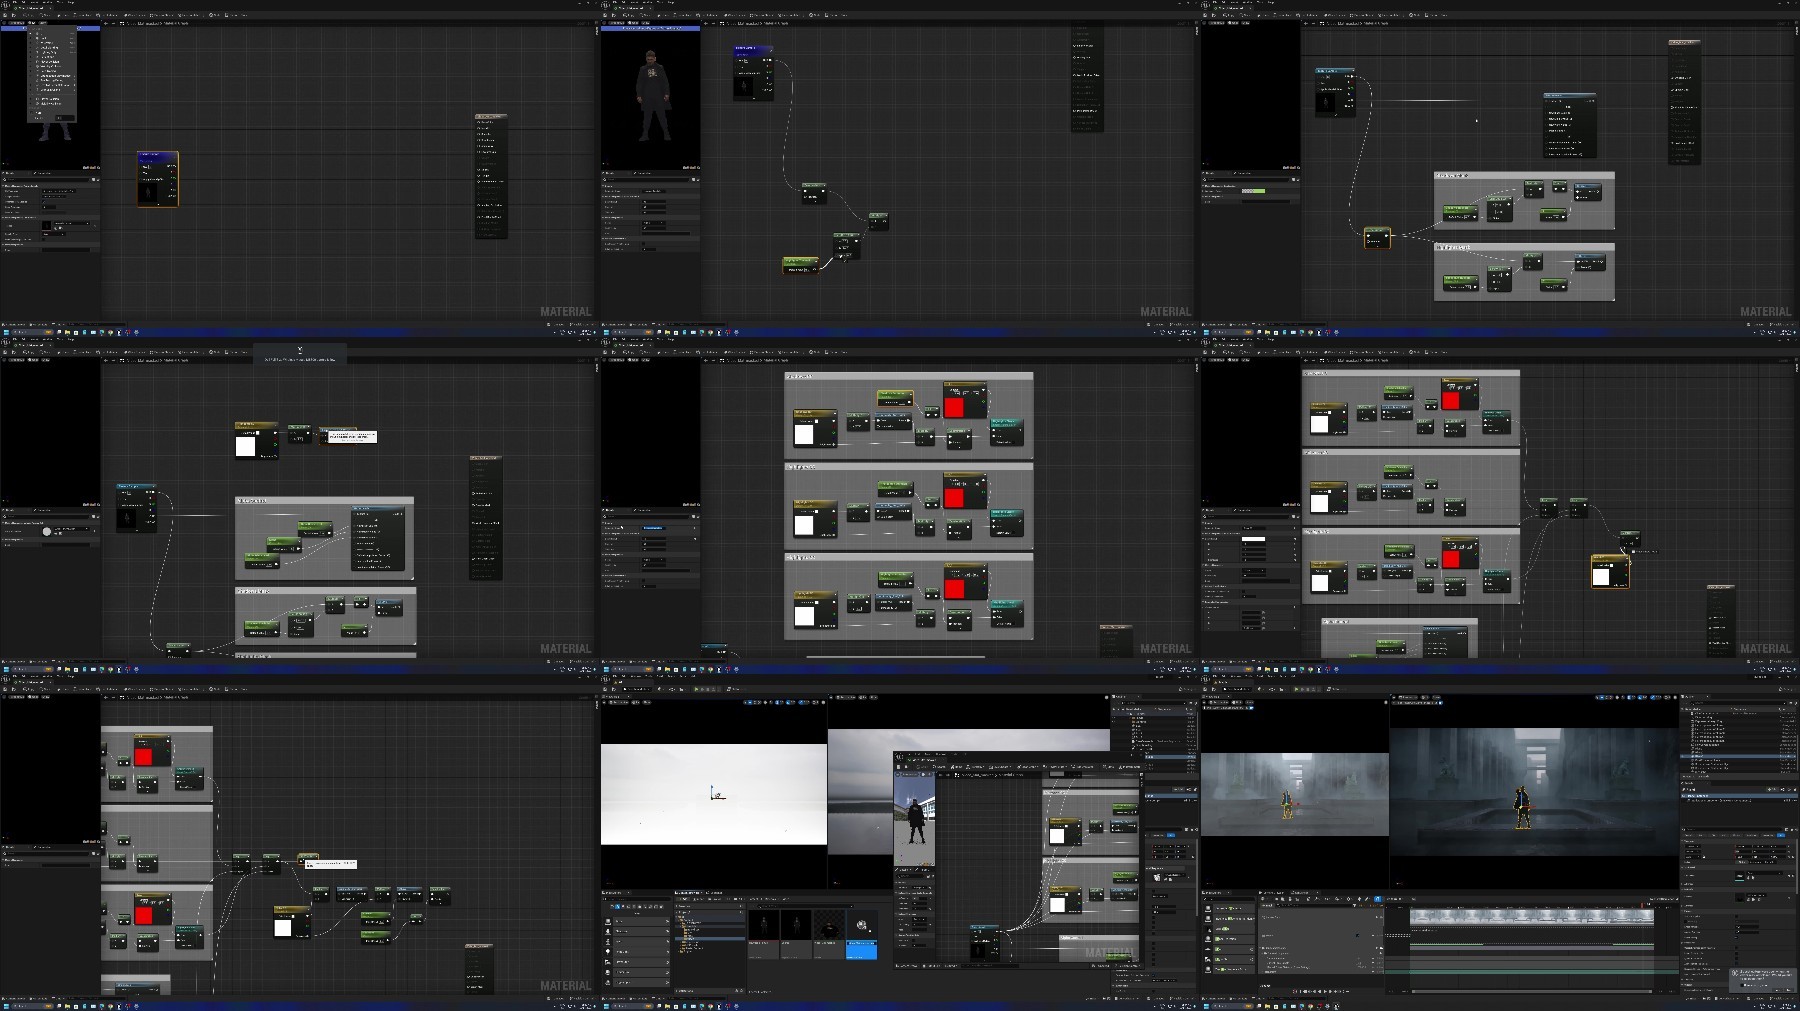Open the texture asset dropdown in top-left frame Details

72,223
